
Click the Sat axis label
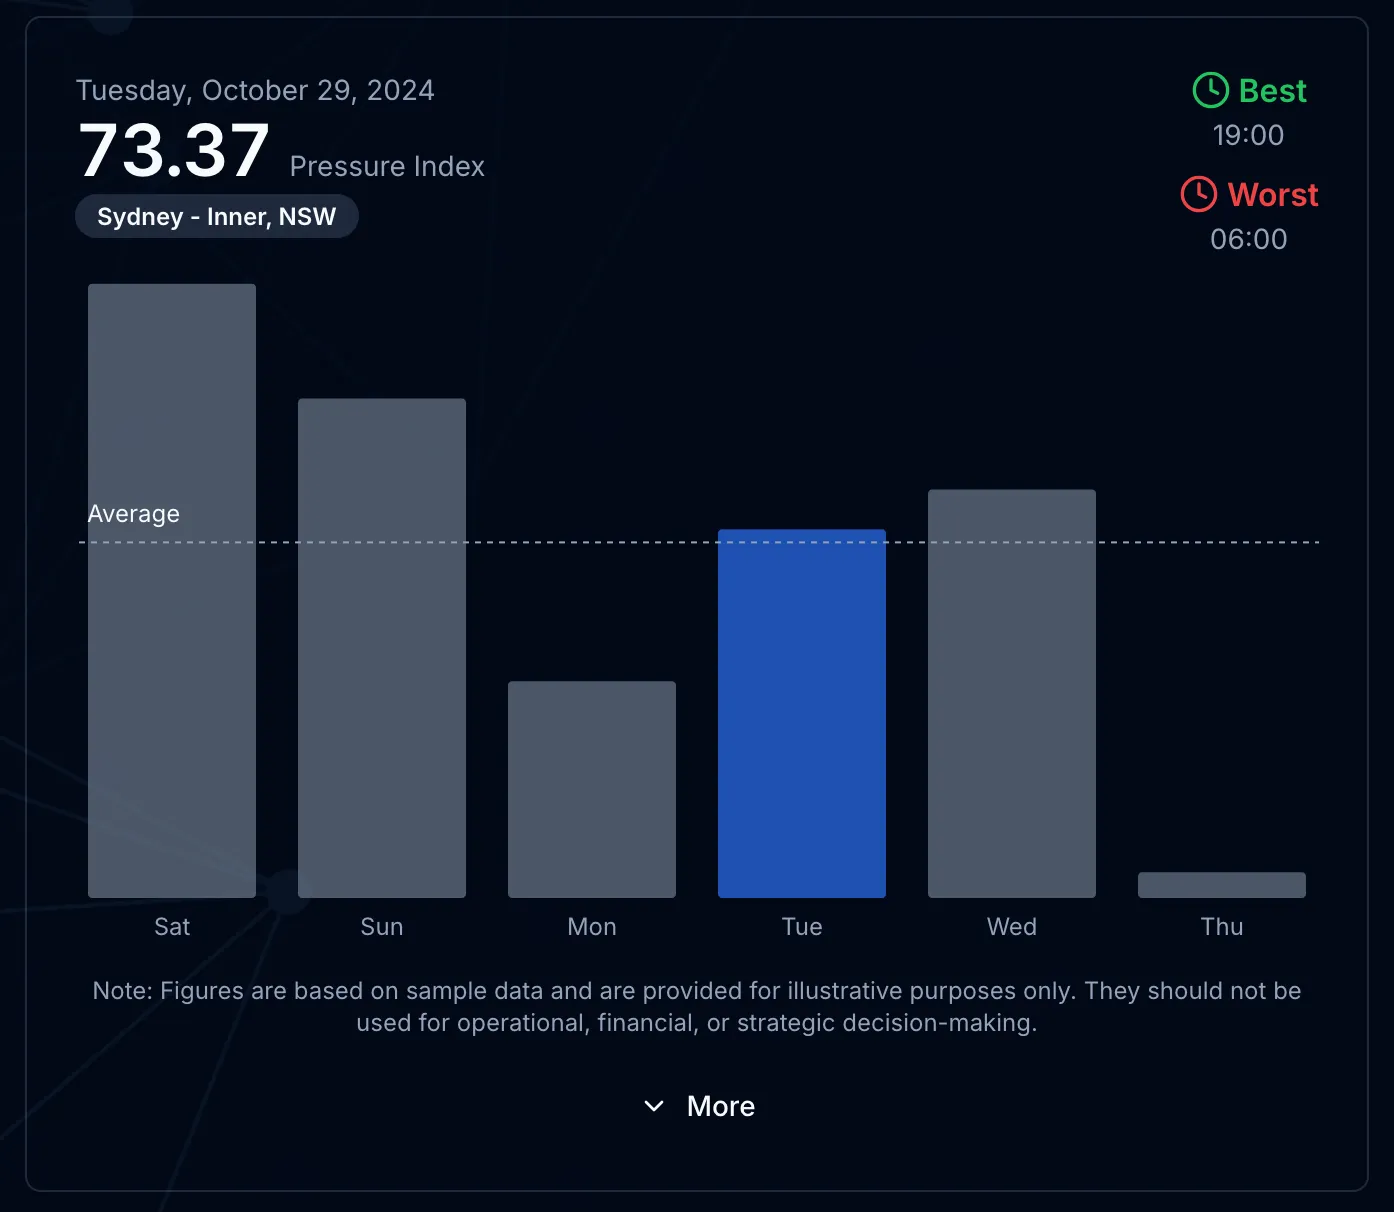[x=172, y=927]
